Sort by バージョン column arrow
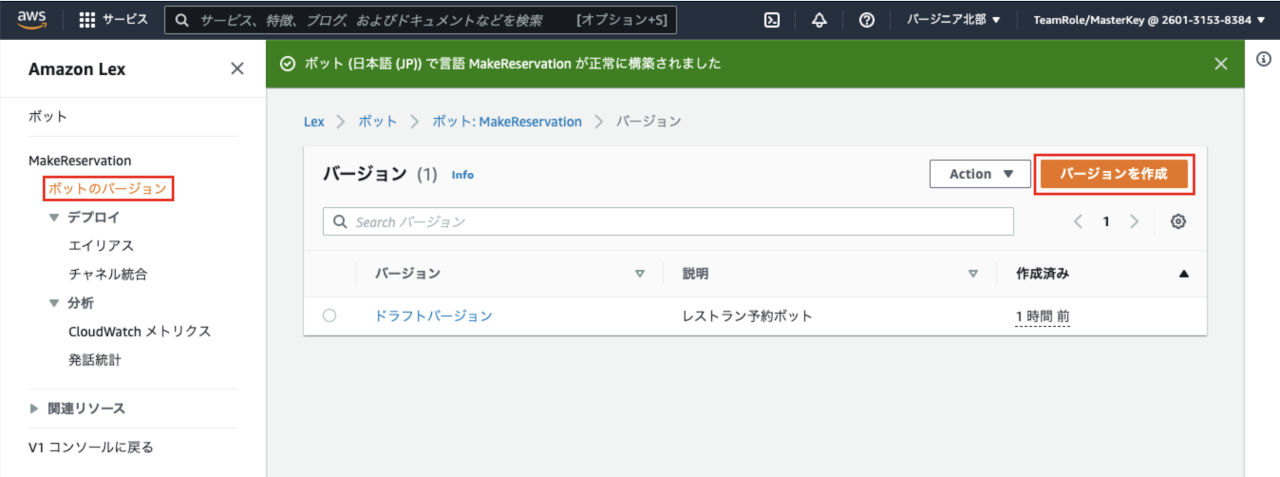The height and width of the screenshot is (477, 1280). point(640,273)
